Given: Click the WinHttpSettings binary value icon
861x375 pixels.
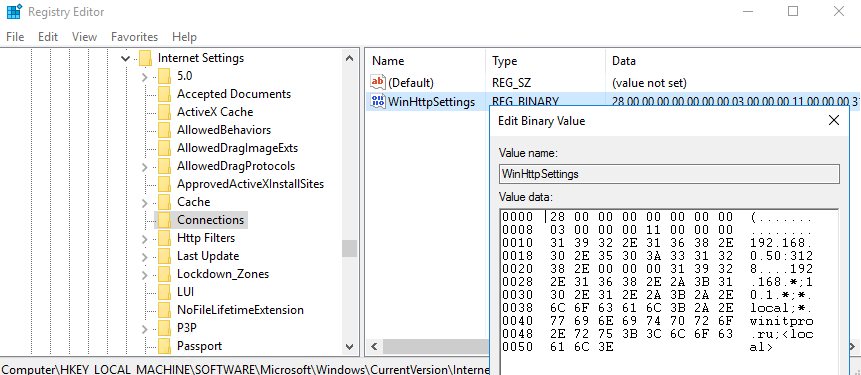Looking at the screenshot, I should [378, 102].
